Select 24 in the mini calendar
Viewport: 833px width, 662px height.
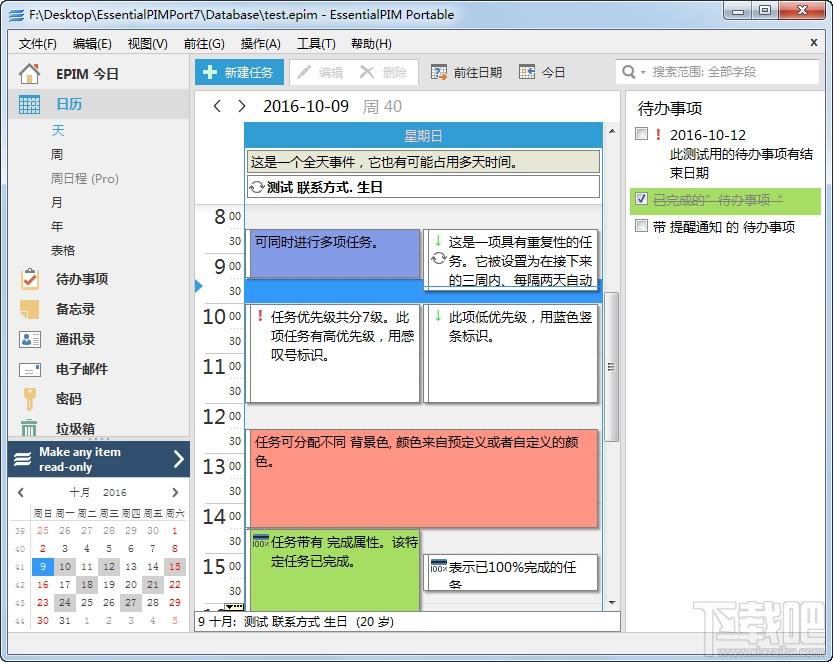pyautogui.click(x=65, y=602)
